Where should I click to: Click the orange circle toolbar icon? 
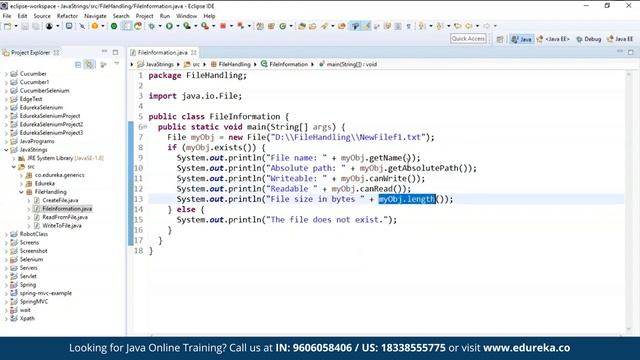[x=95, y=26]
